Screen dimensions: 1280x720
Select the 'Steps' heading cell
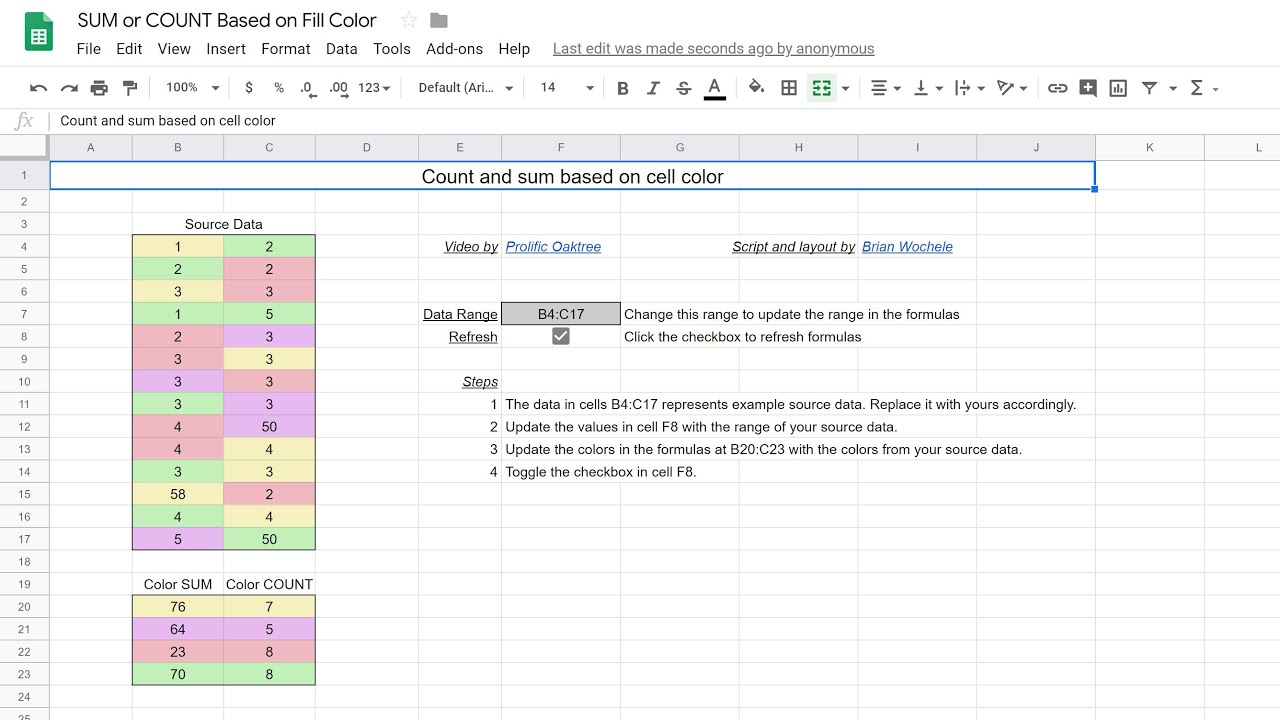click(460, 382)
